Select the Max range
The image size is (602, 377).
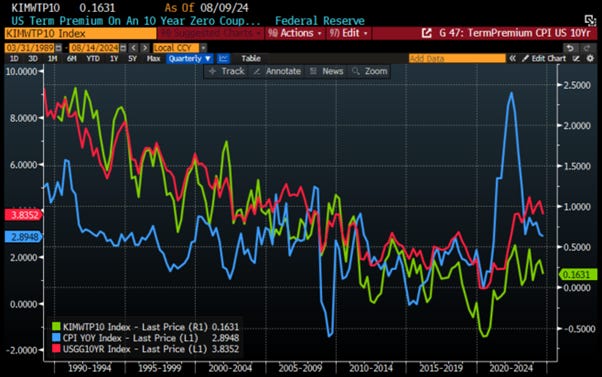point(153,58)
